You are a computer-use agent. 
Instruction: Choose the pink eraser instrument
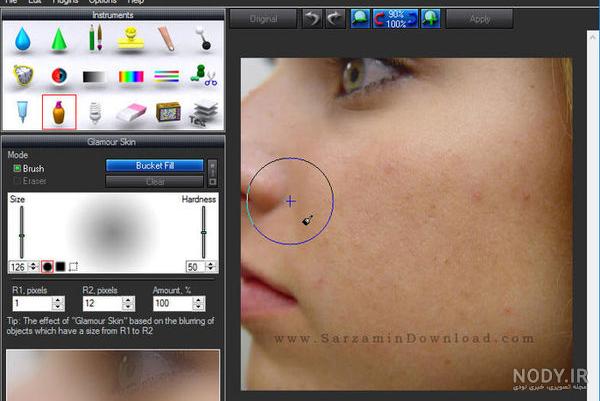click(x=131, y=112)
